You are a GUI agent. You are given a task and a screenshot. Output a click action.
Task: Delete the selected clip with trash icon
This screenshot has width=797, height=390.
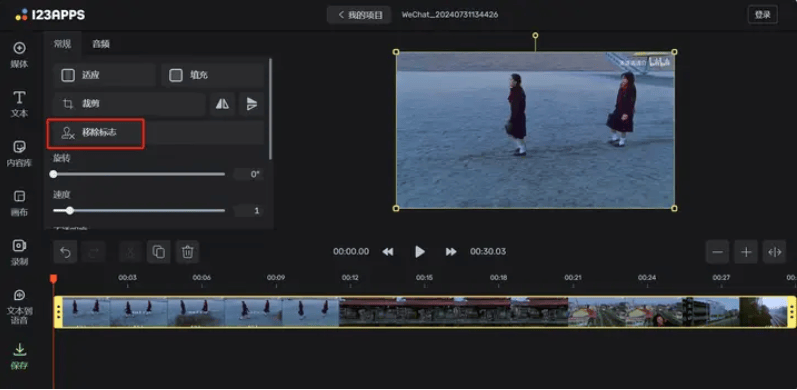tap(188, 252)
